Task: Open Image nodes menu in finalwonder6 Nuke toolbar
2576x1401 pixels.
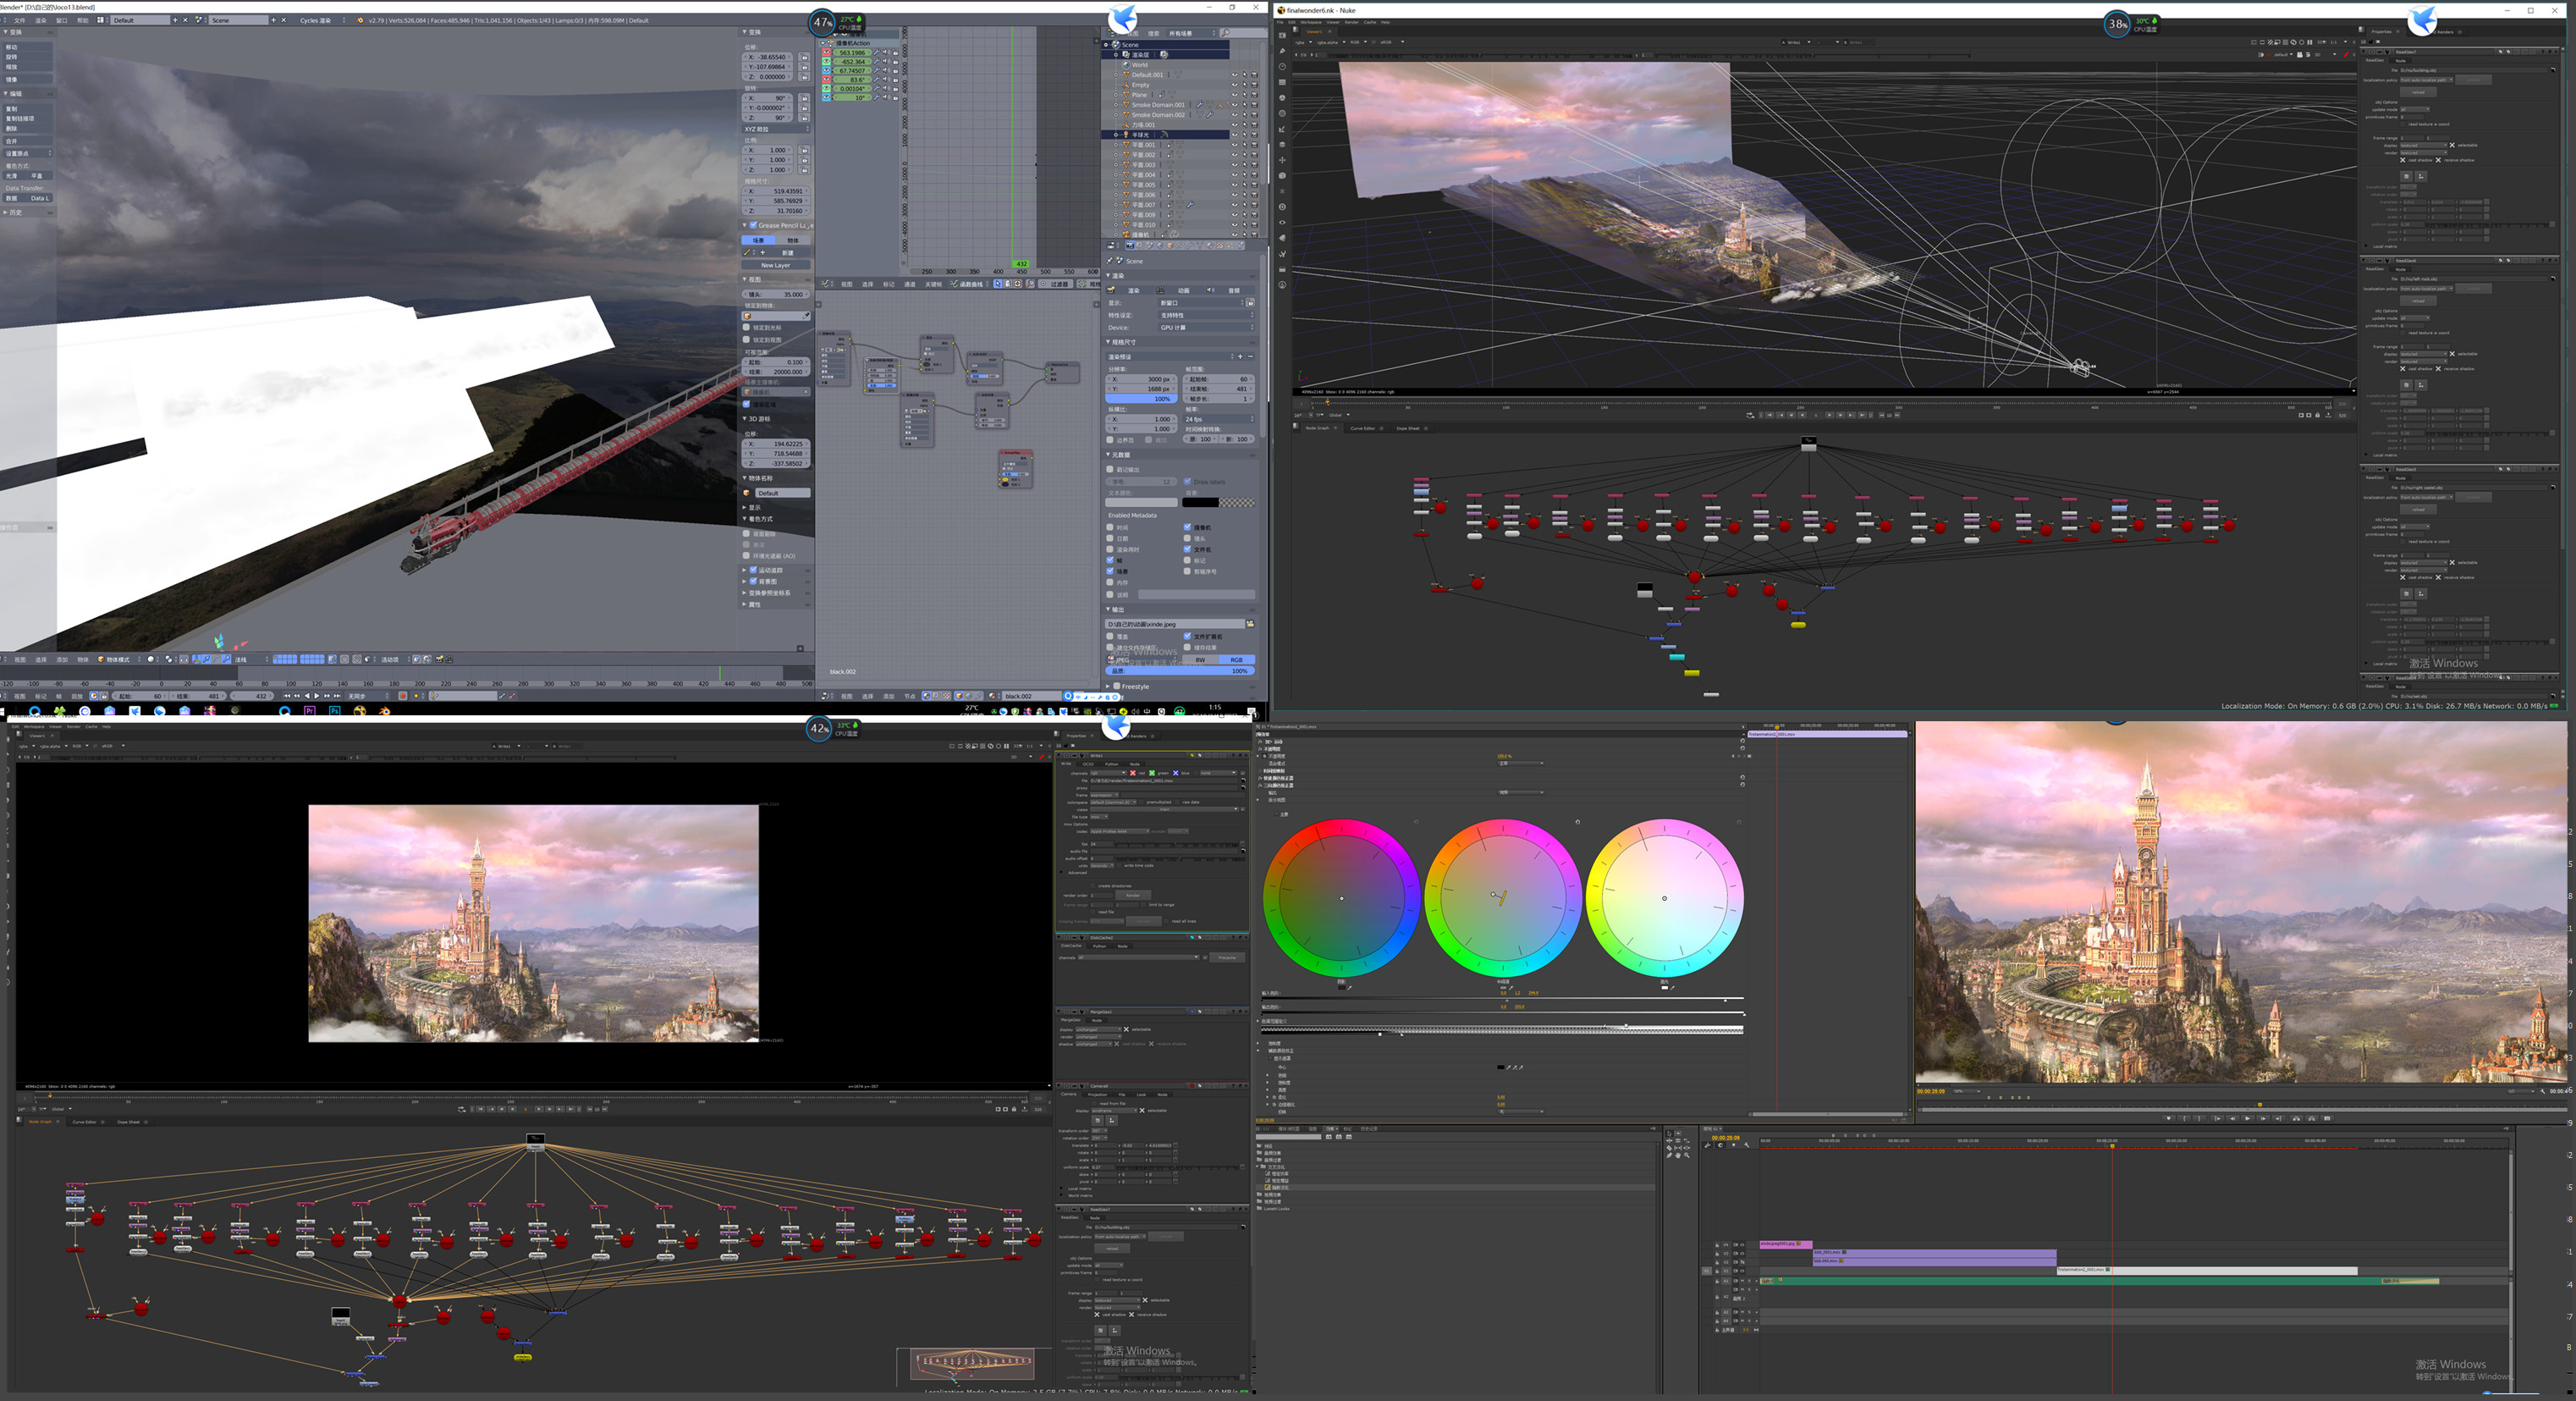Action: click(1282, 36)
